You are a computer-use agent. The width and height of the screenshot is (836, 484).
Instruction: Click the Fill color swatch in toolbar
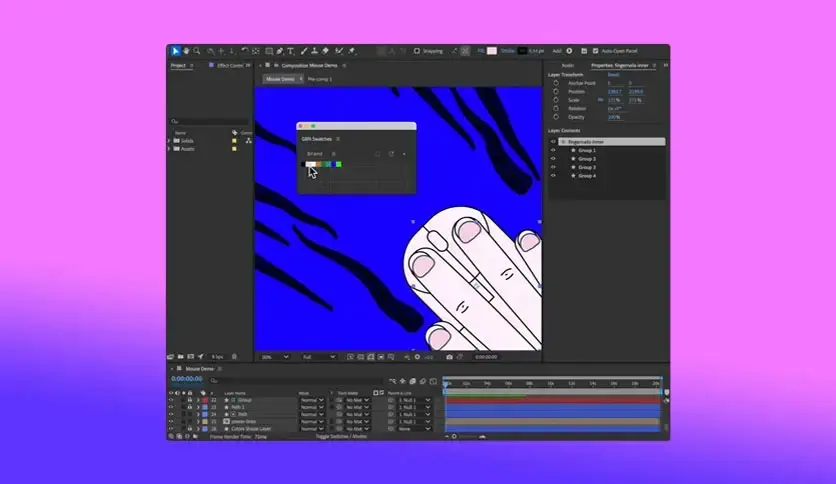[x=492, y=51]
